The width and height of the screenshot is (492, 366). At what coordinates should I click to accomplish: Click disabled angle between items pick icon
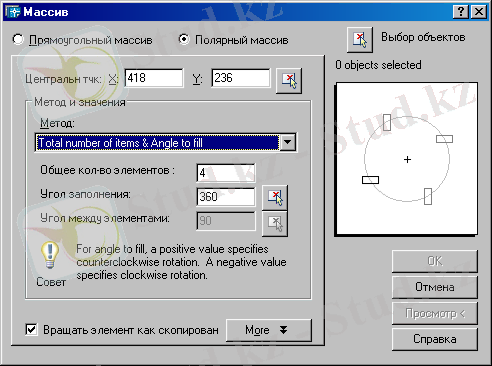tap(275, 224)
